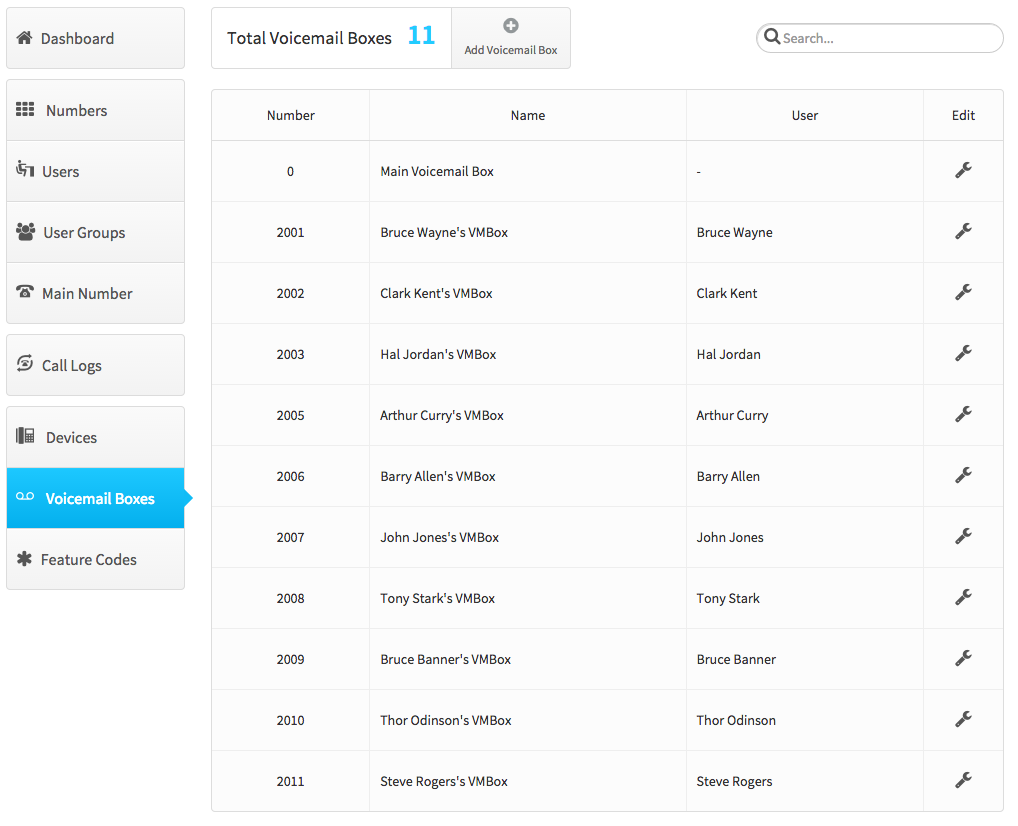The width and height of the screenshot is (1018, 826).
Task: Click Barry Allen's VMBox name
Action: pyautogui.click(x=438, y=477)
